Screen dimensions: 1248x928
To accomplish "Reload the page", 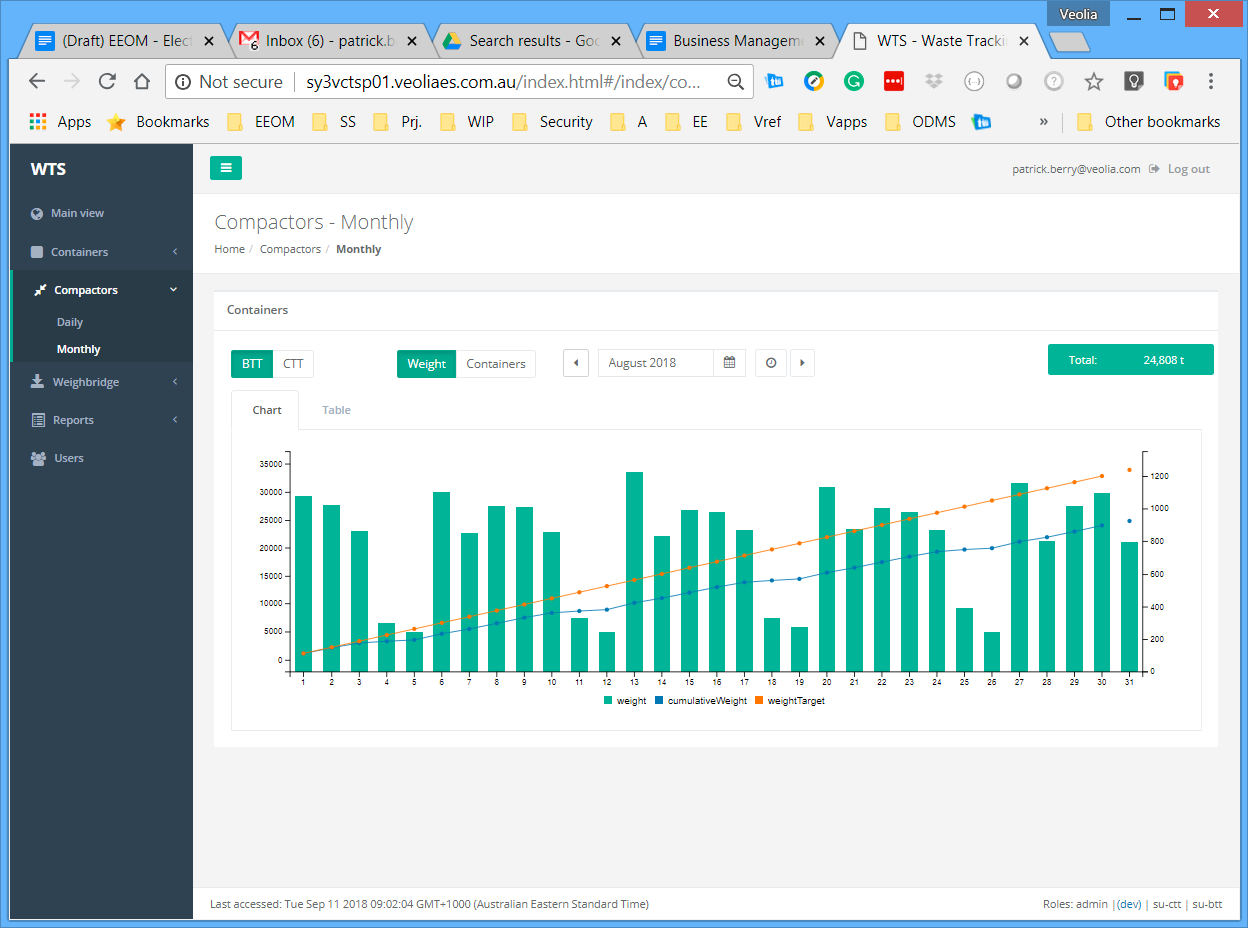I will click(107, 82).
